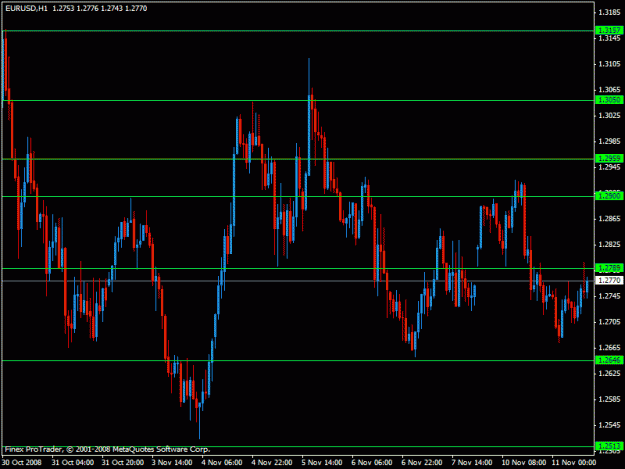This screenshot has width=625, height=469.
Task: Click the 6 Nov 22:00 time label
Action: pos(422,463)
